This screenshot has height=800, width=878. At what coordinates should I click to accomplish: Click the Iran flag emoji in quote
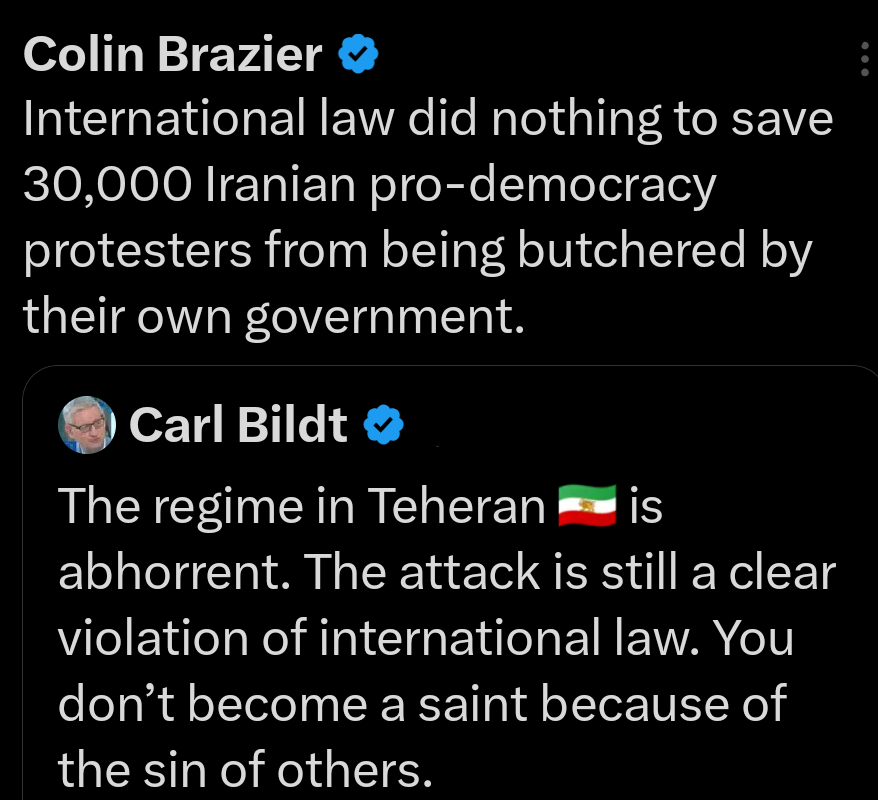[588, 508]
